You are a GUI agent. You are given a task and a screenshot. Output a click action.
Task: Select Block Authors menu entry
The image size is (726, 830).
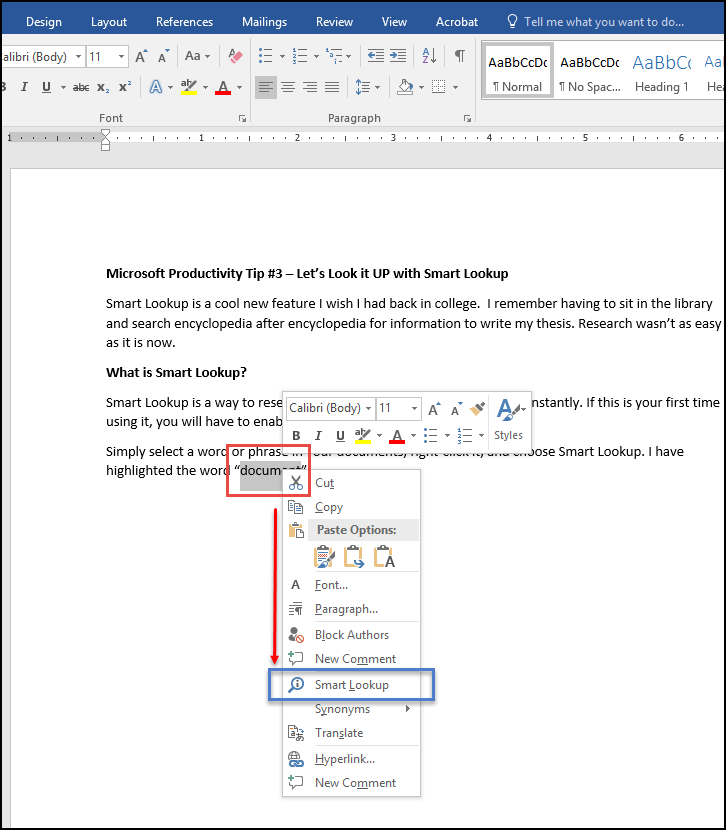351,635
